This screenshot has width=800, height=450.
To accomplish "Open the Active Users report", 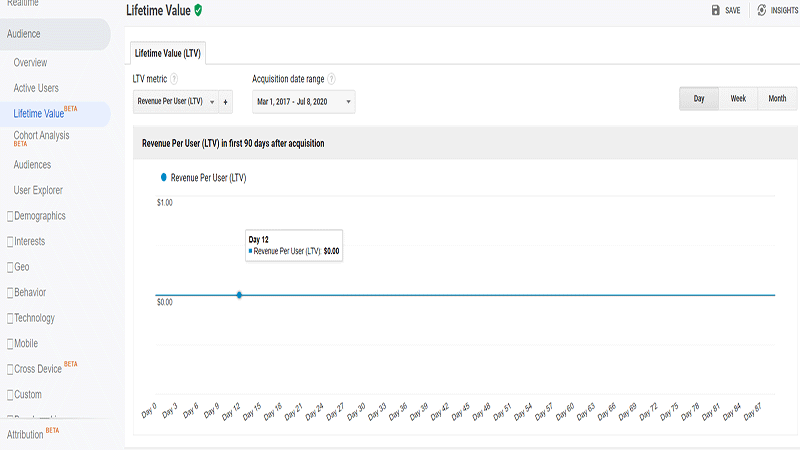I will pyautogui.click(x=36, y=88).
